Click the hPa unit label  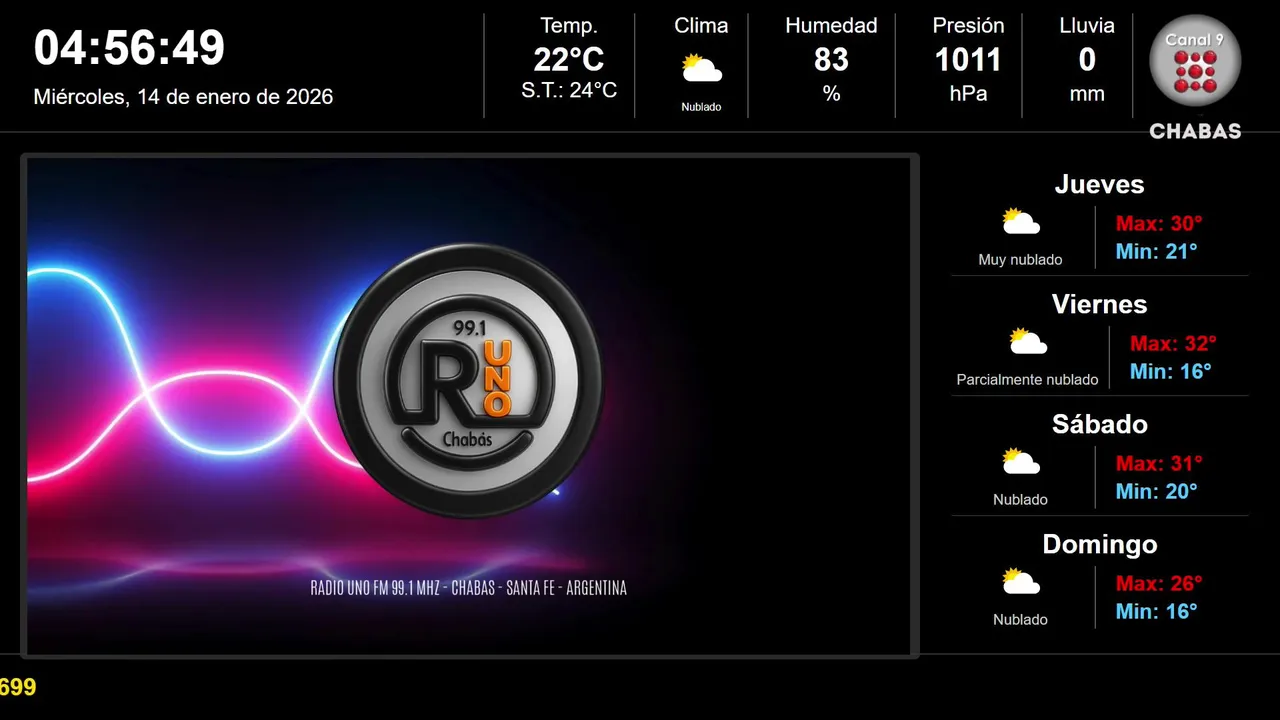968,93
